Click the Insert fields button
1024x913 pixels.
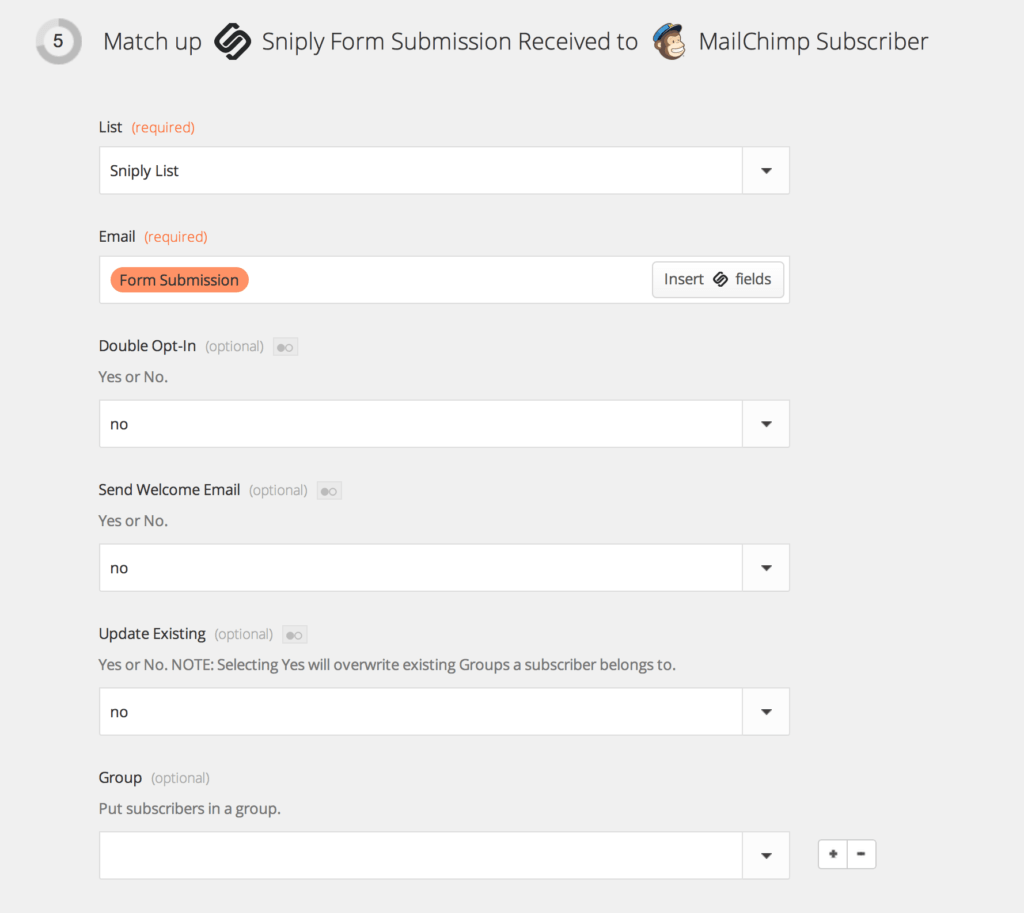(717, 280)
